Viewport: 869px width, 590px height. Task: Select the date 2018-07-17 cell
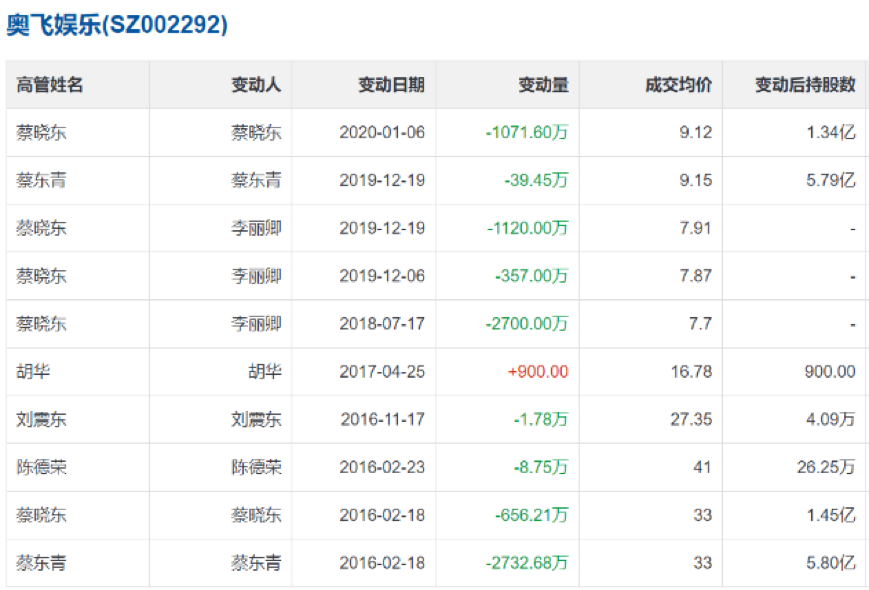[x=382, y=324]
